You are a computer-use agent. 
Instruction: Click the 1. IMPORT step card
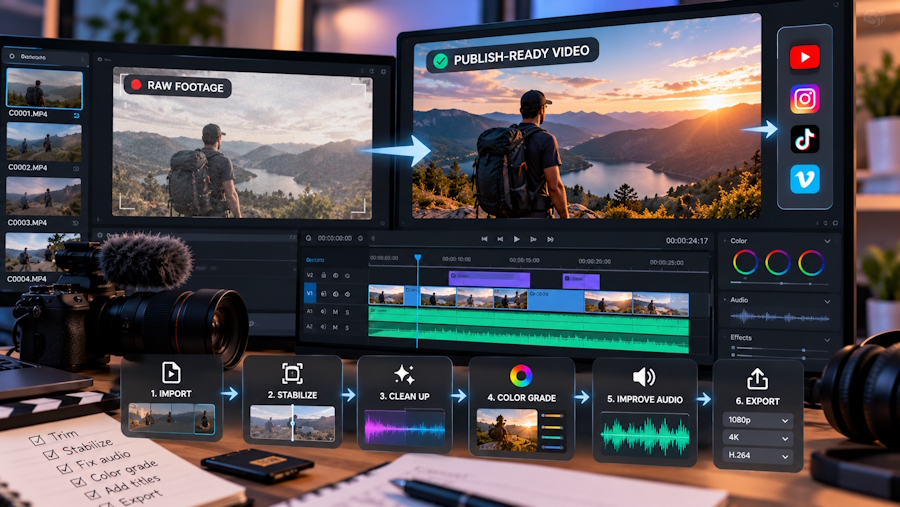tap(172, 398)
